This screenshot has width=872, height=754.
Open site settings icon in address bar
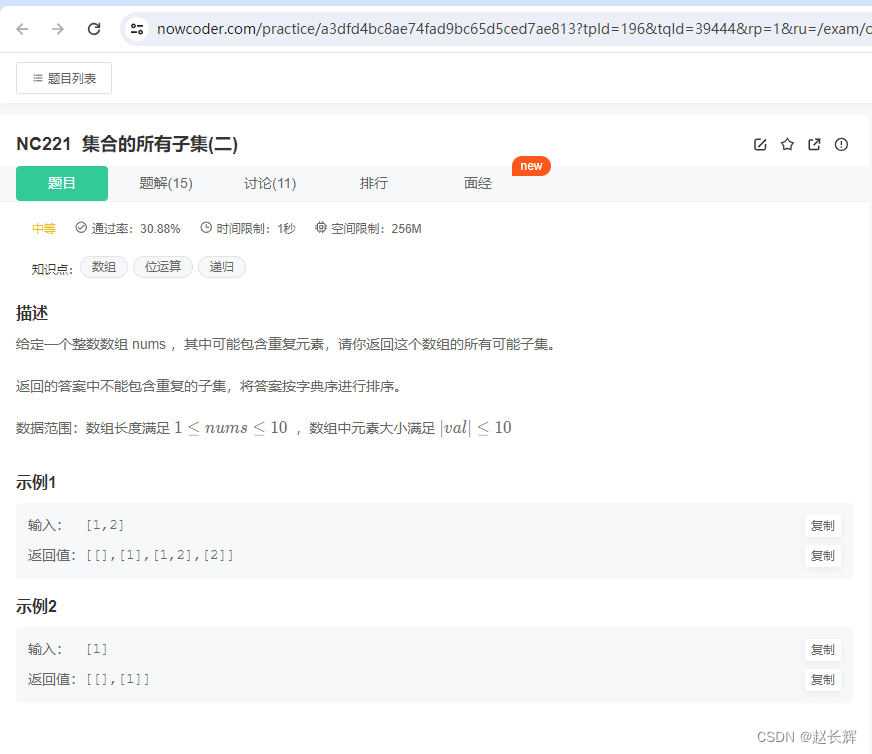(x=135, y=28)
